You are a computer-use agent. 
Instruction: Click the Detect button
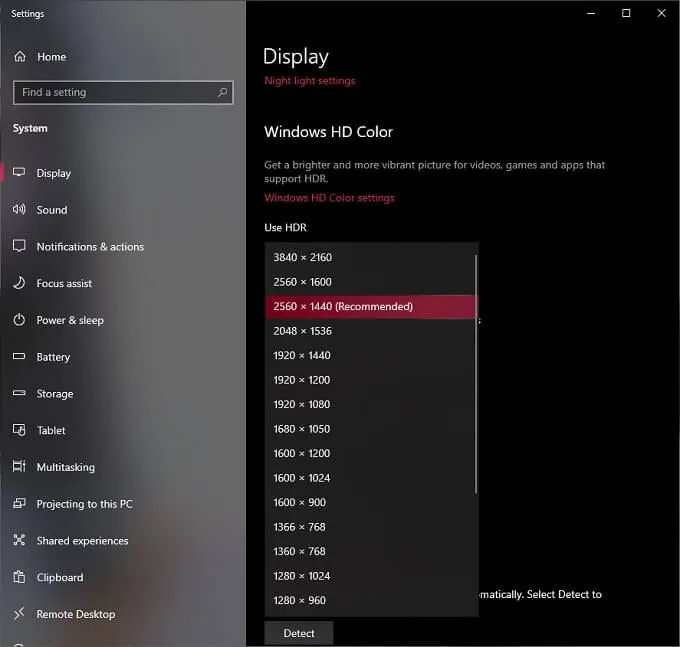[299, 633]
